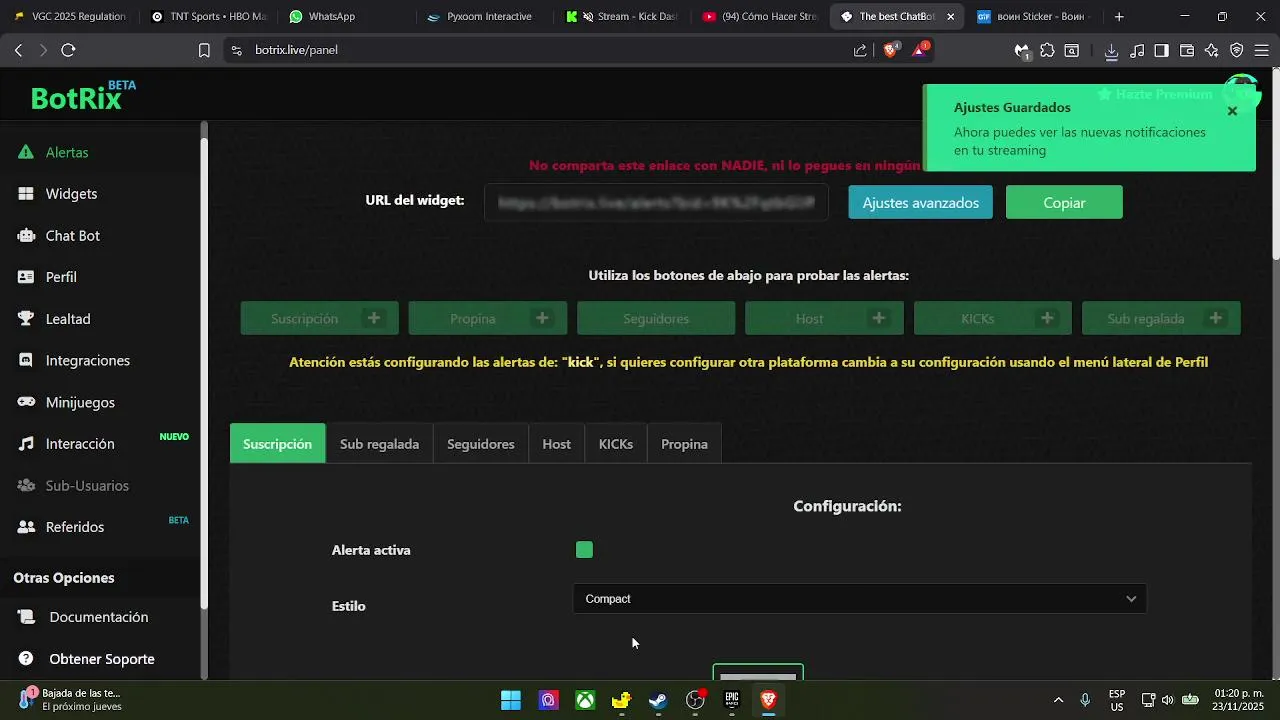1280x720 pixels.
Task: Click the blurred widget URL field
Action: coord(656,202)
